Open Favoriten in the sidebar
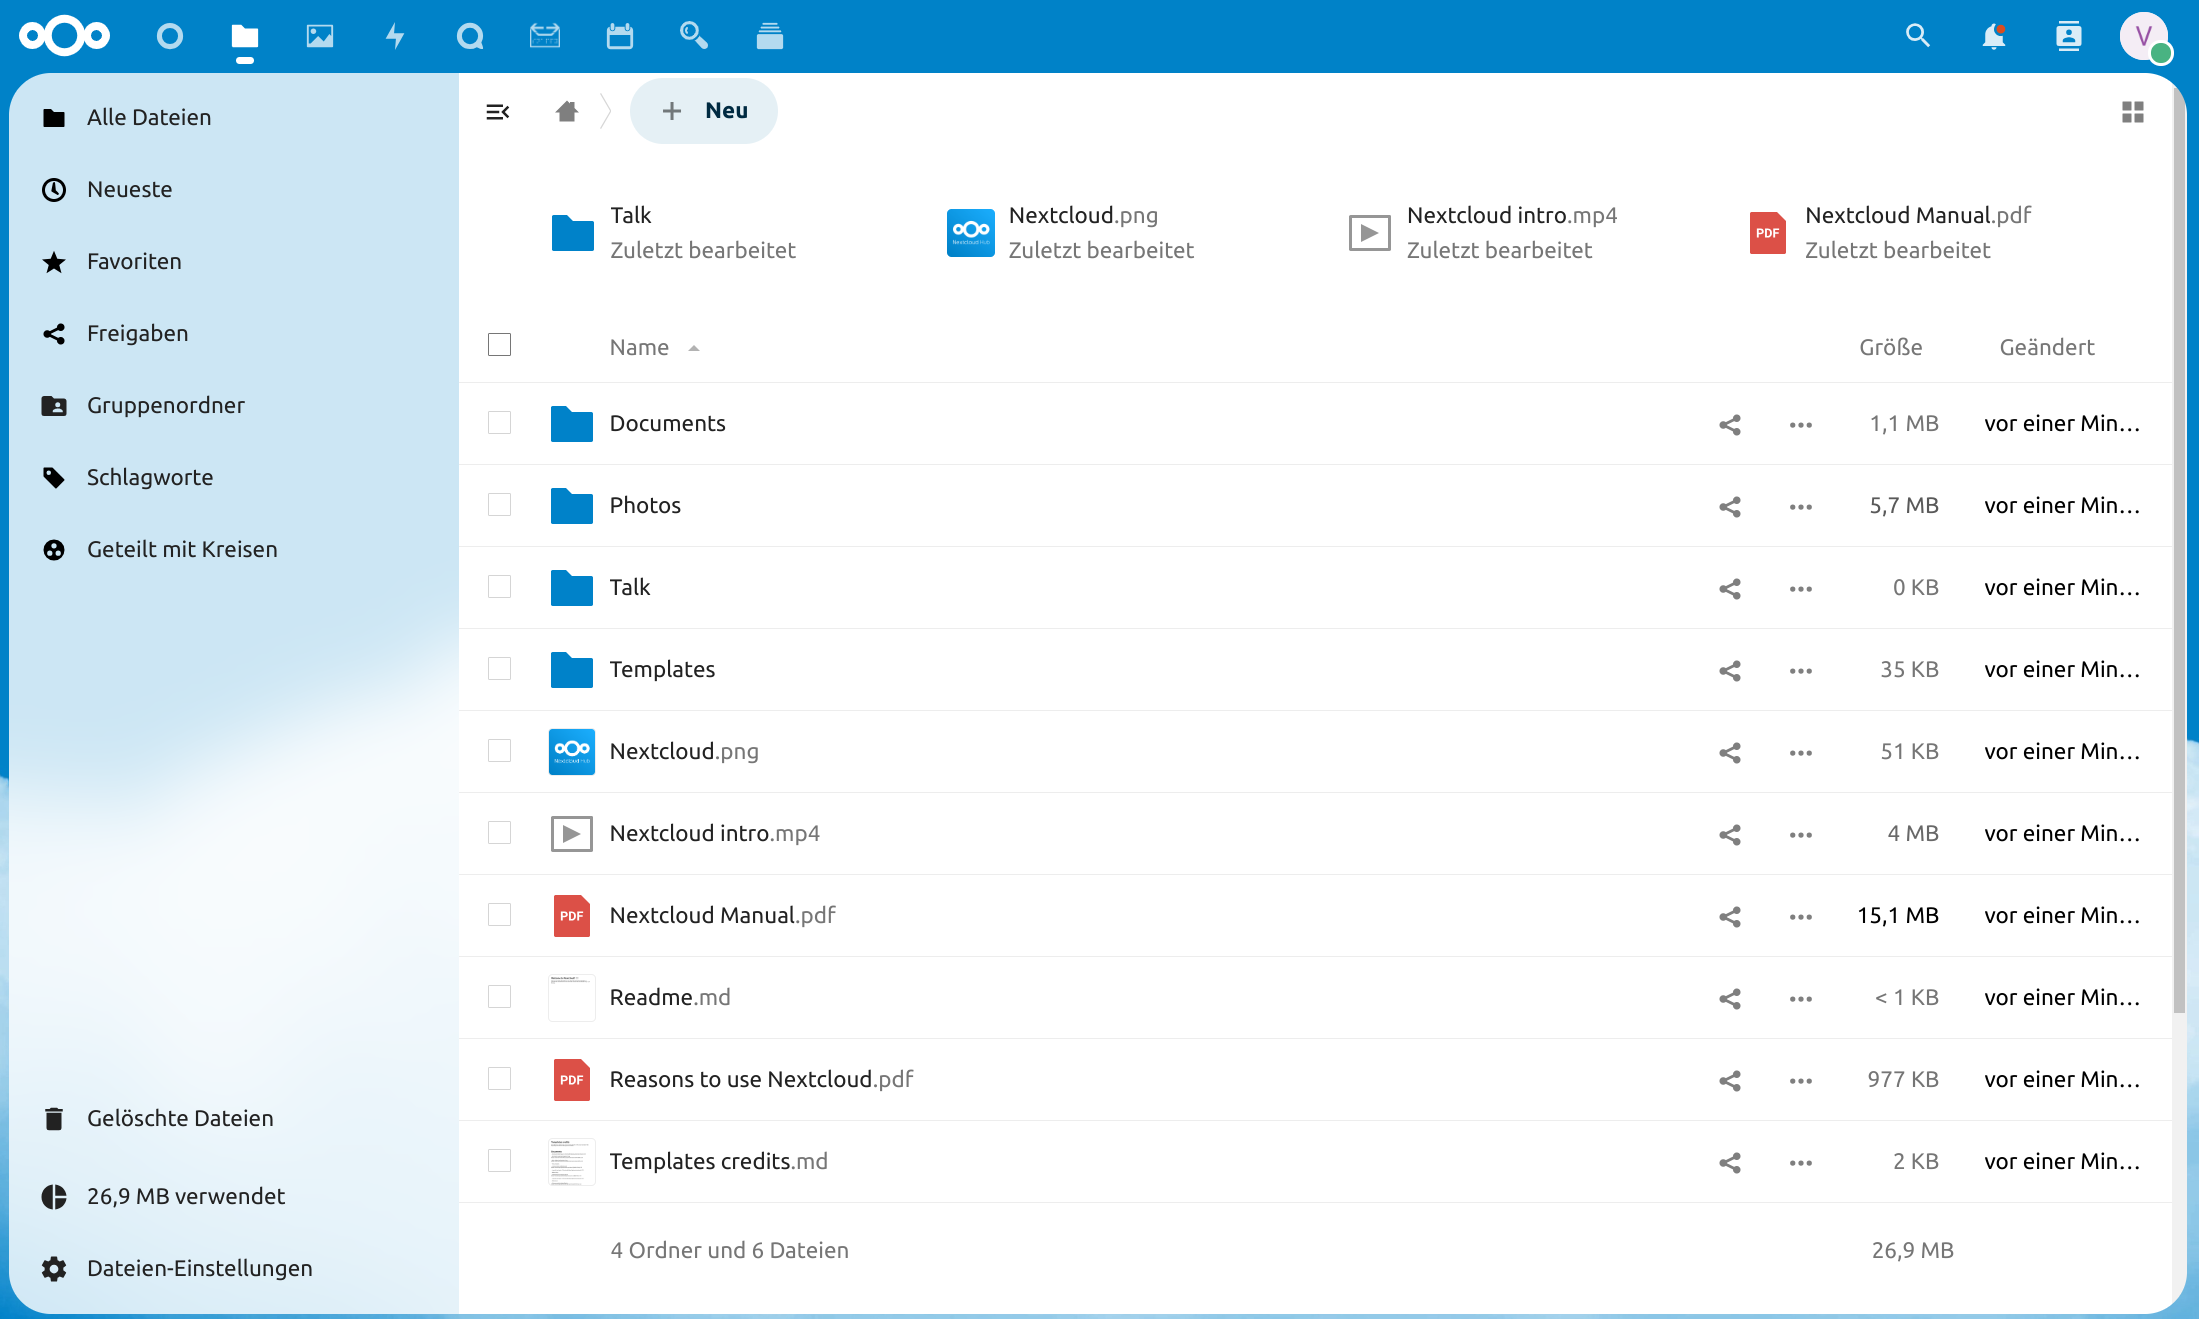This screenshot has width=2199, height=1319. coord(134,261)
